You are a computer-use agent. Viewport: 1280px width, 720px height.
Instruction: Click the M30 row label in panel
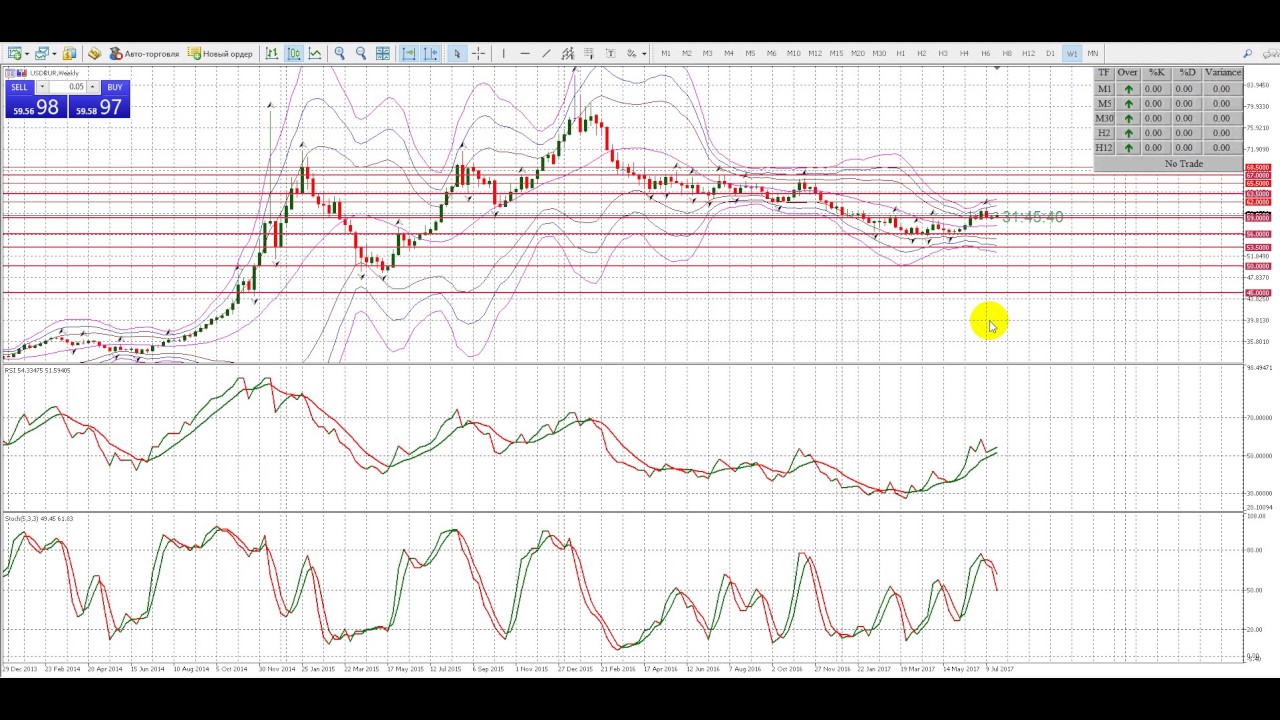coord(1104,118)
